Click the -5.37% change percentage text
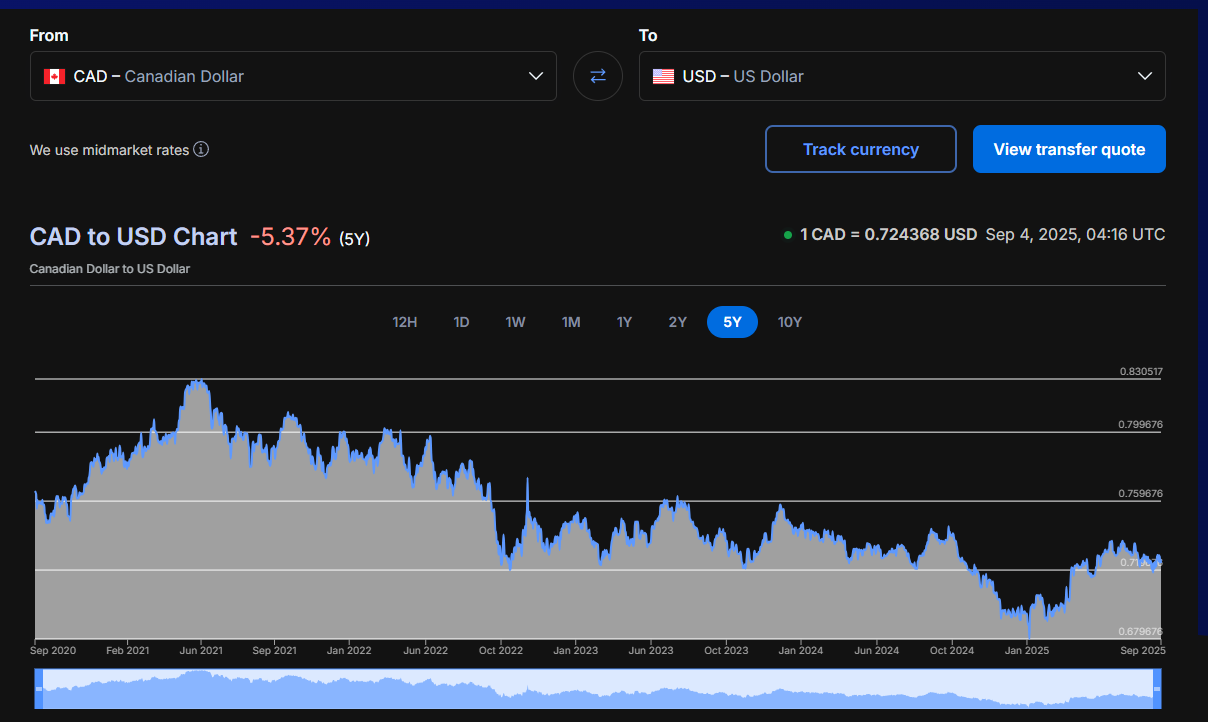The image size is (1208, 722). 290,237
